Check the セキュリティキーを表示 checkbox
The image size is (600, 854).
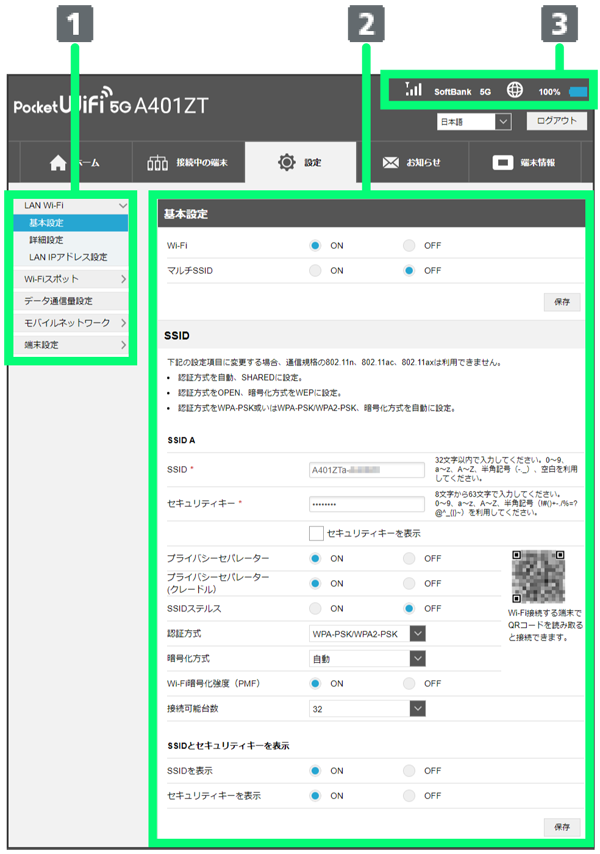click(317, 533)
